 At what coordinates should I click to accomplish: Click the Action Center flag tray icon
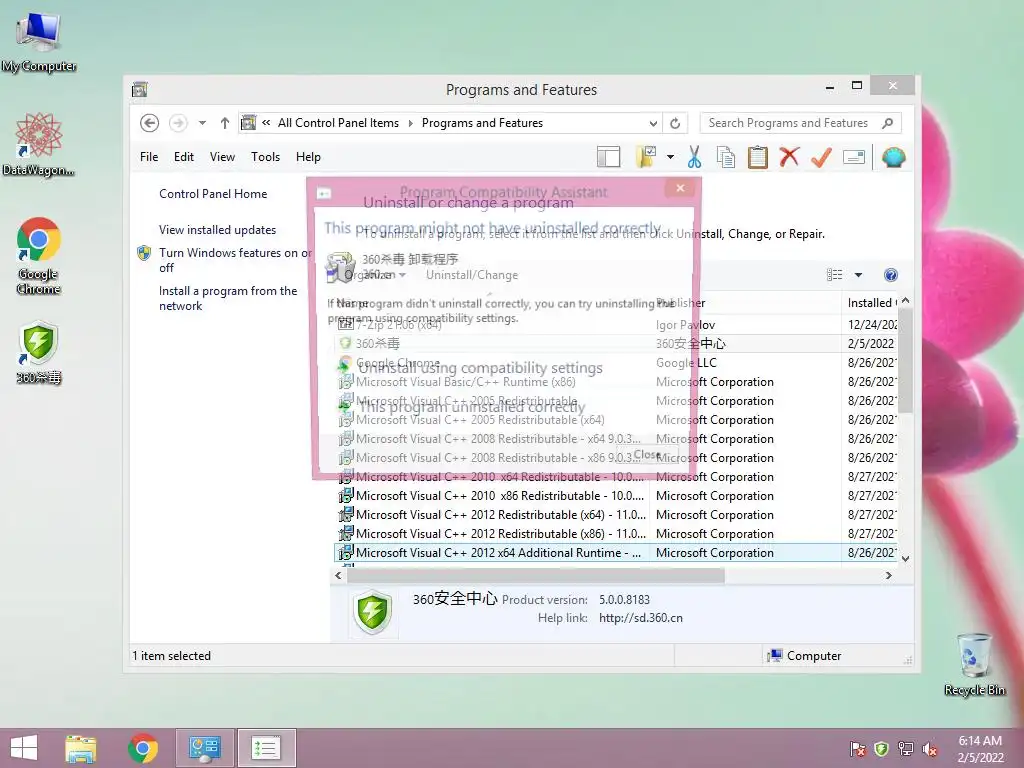click(857, 749)
